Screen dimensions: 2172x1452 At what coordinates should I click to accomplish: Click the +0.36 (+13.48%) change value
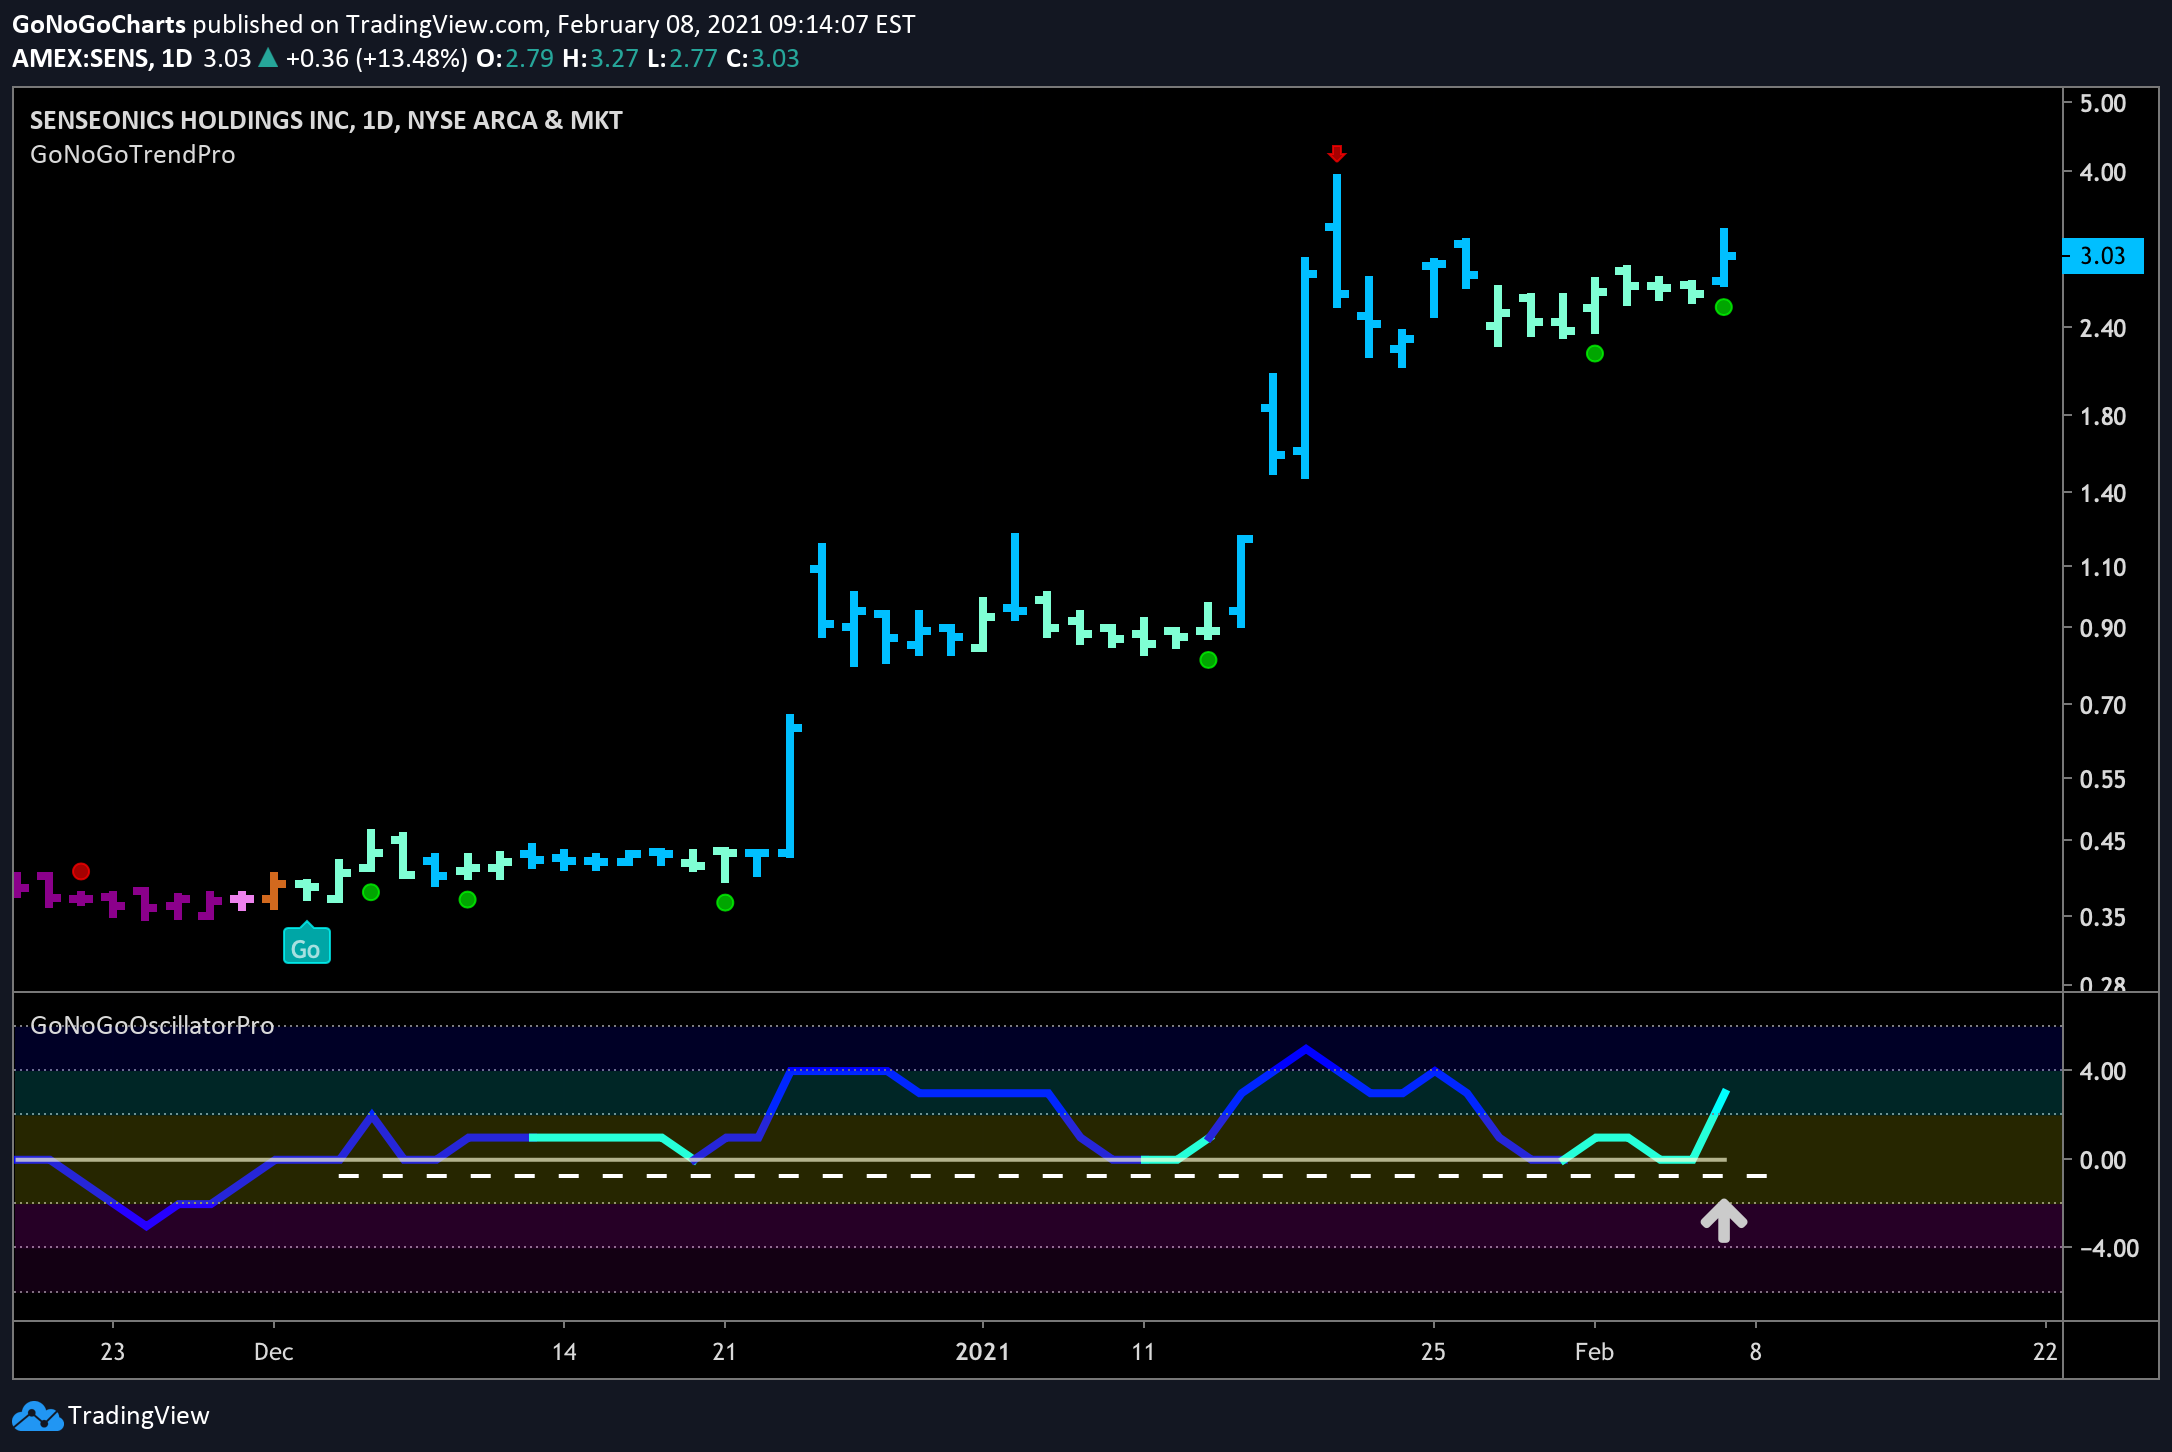pos(376,58)
